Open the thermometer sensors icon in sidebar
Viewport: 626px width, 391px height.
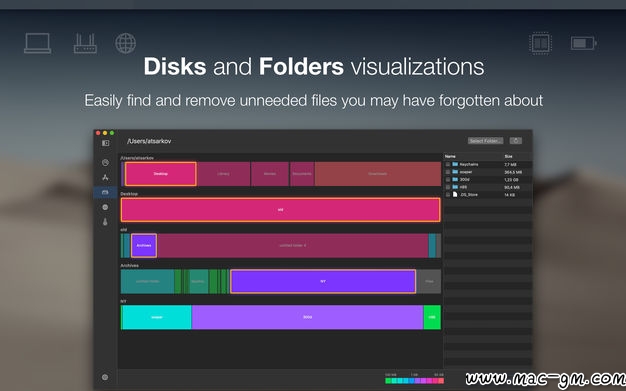coord(105,222)
